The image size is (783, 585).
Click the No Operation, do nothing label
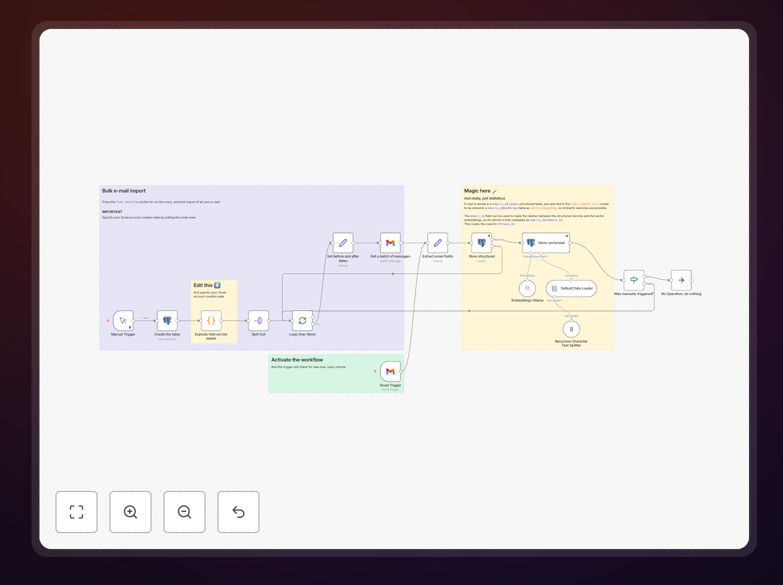681,294
